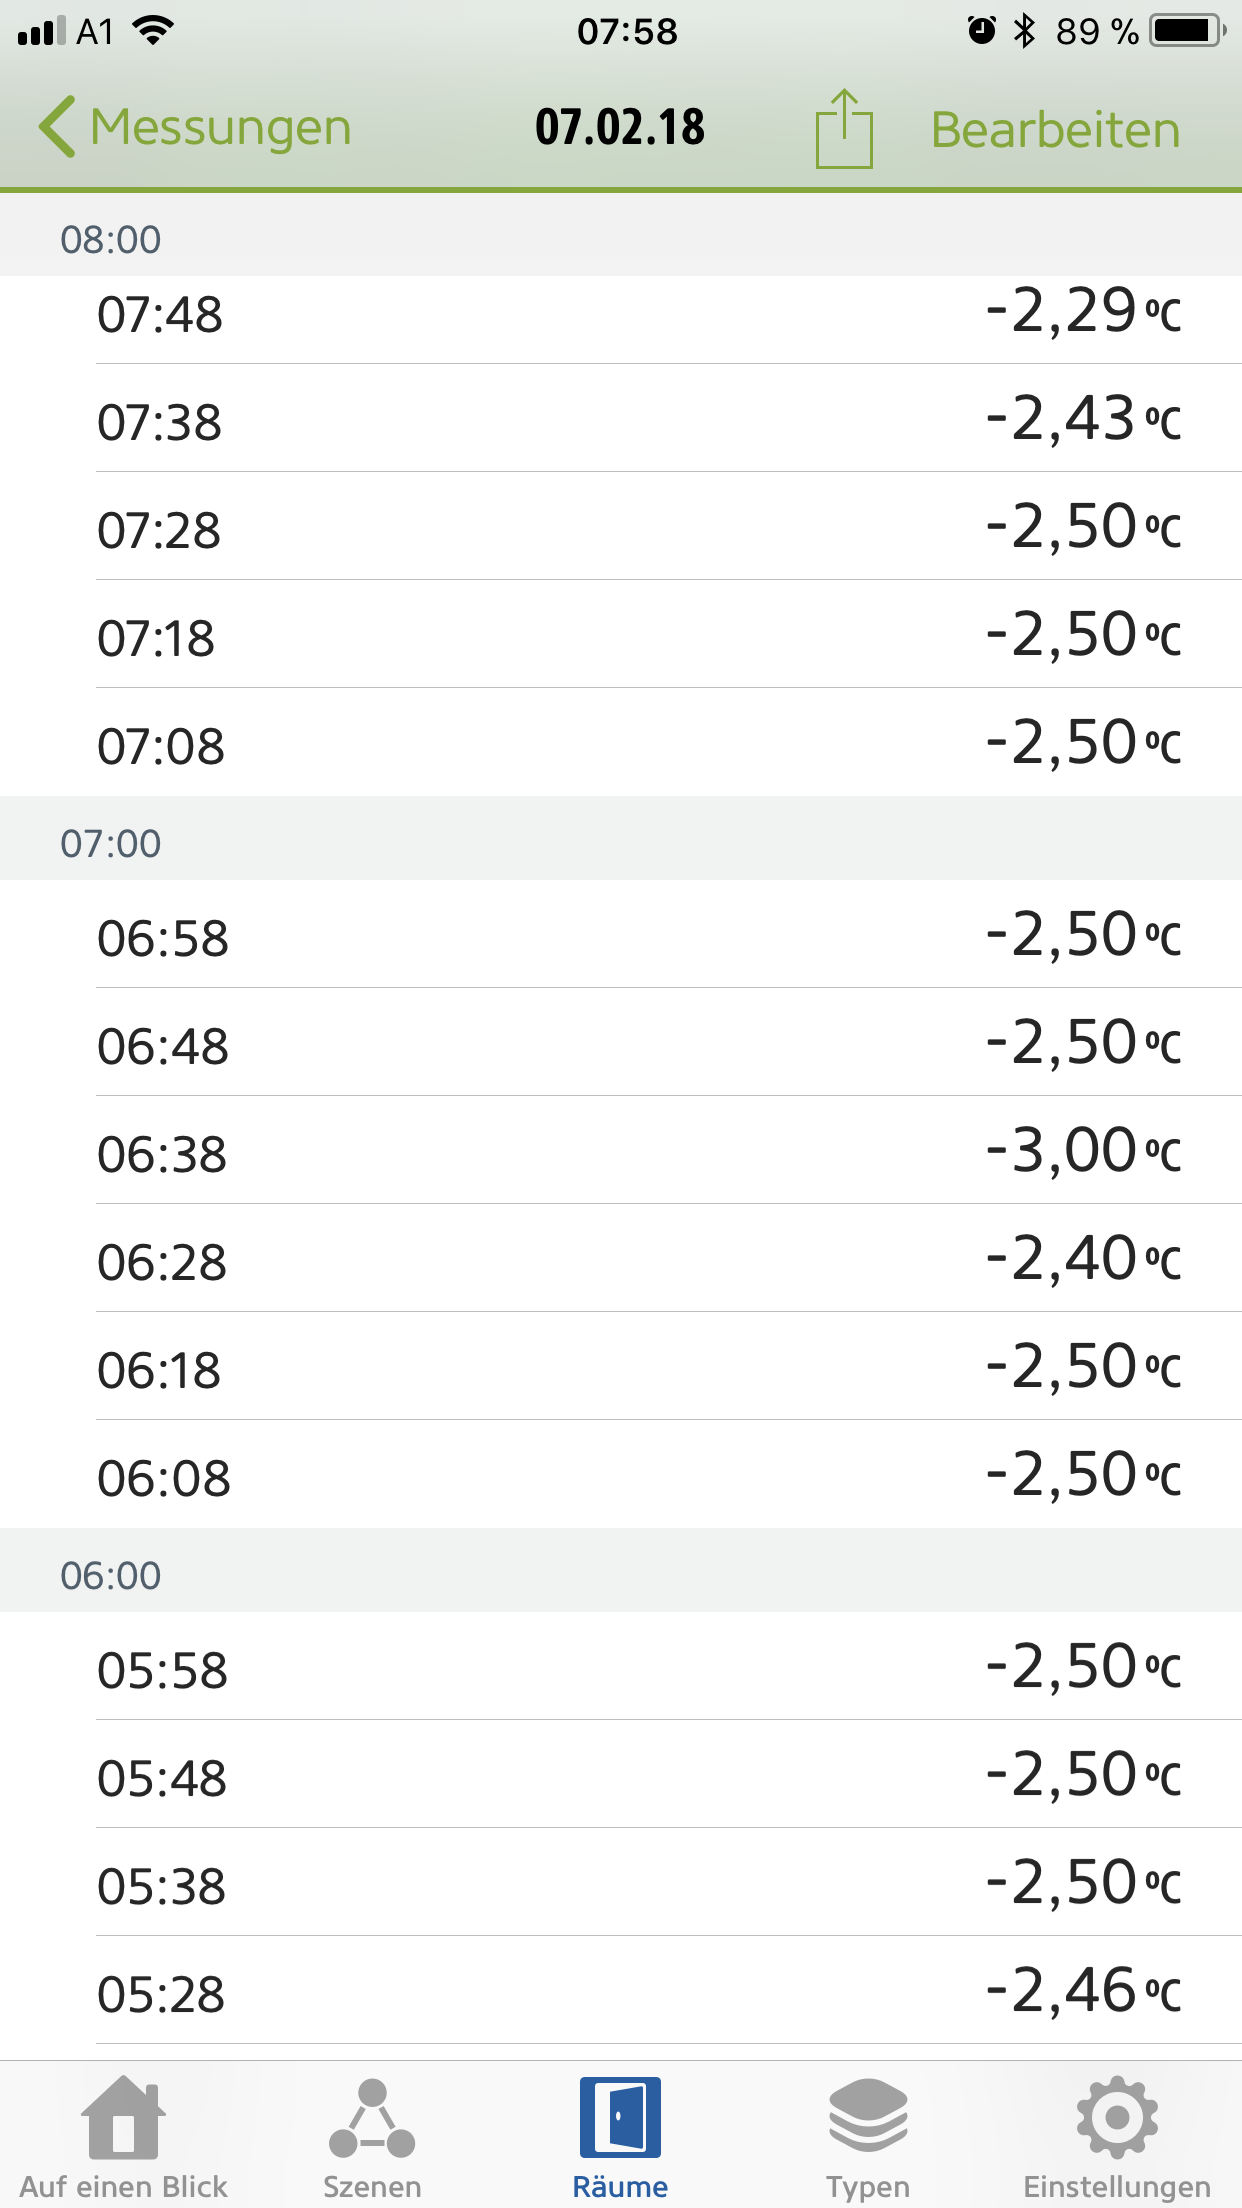Select the 07:48 measurement row

click(x=620, y=316)
